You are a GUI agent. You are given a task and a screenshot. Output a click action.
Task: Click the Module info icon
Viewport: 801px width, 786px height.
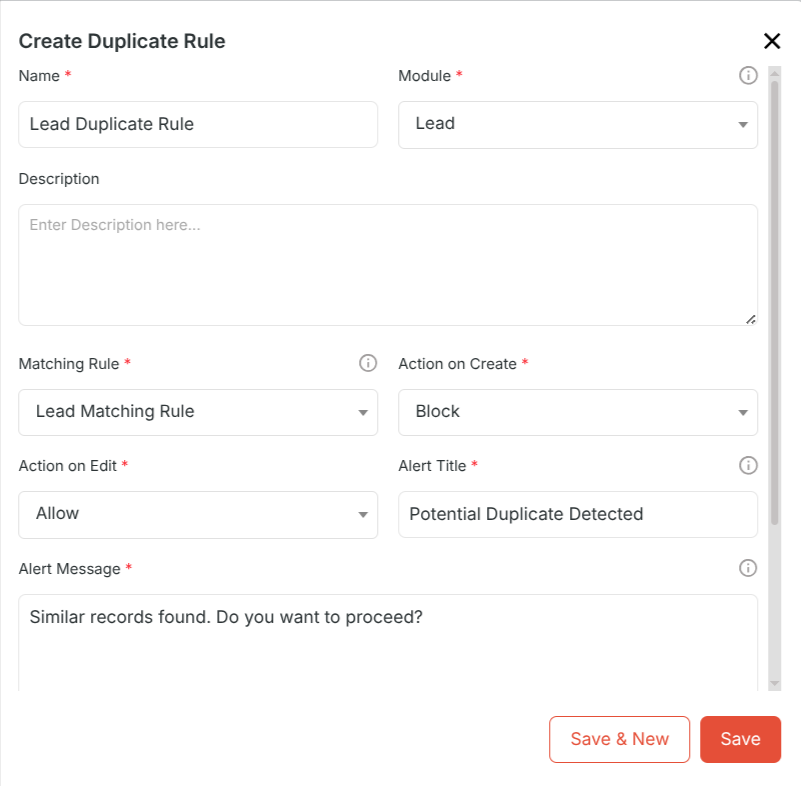click(x=748, y=76)
